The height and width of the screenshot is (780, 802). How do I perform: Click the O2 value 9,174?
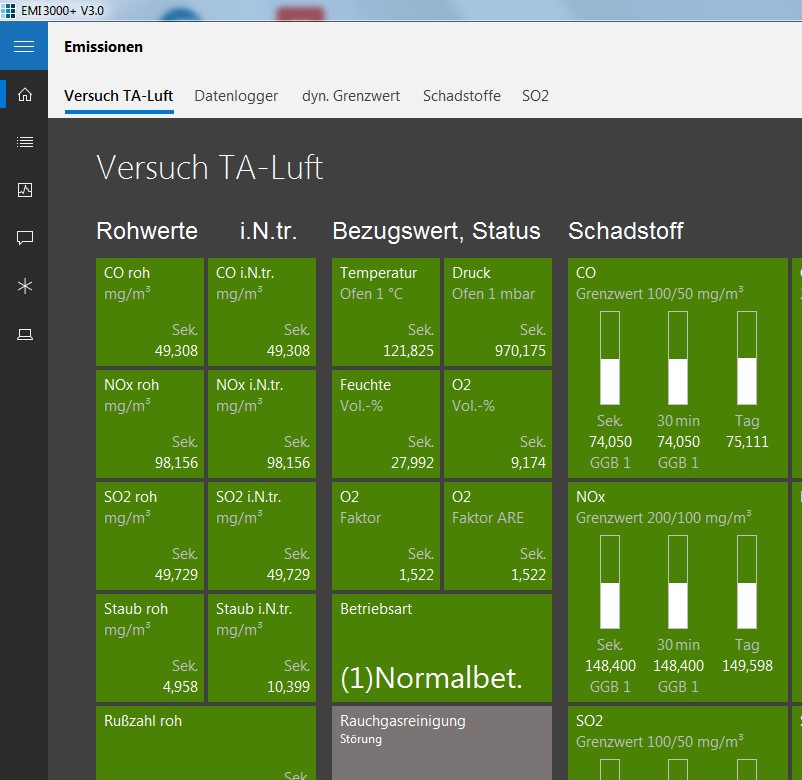tap(528, 462)
